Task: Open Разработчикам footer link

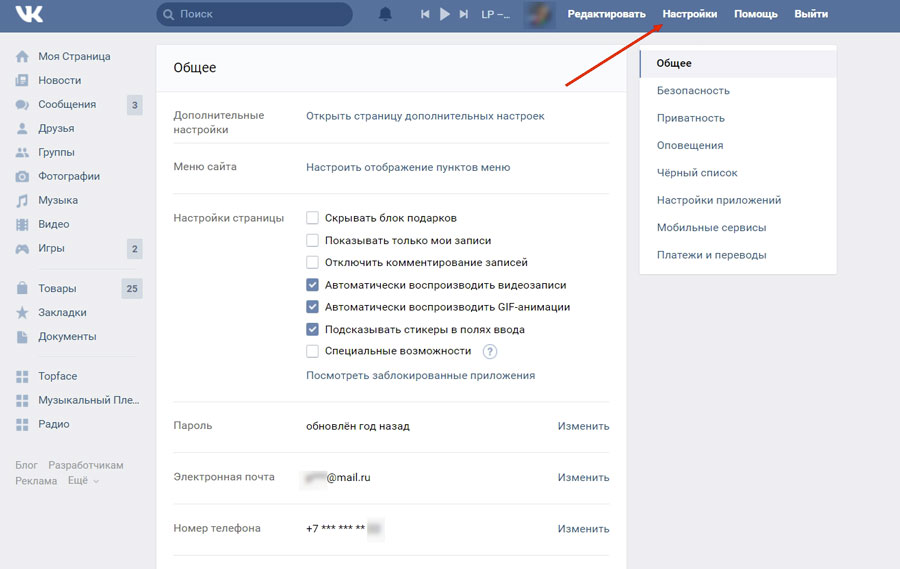Action: 86,465
